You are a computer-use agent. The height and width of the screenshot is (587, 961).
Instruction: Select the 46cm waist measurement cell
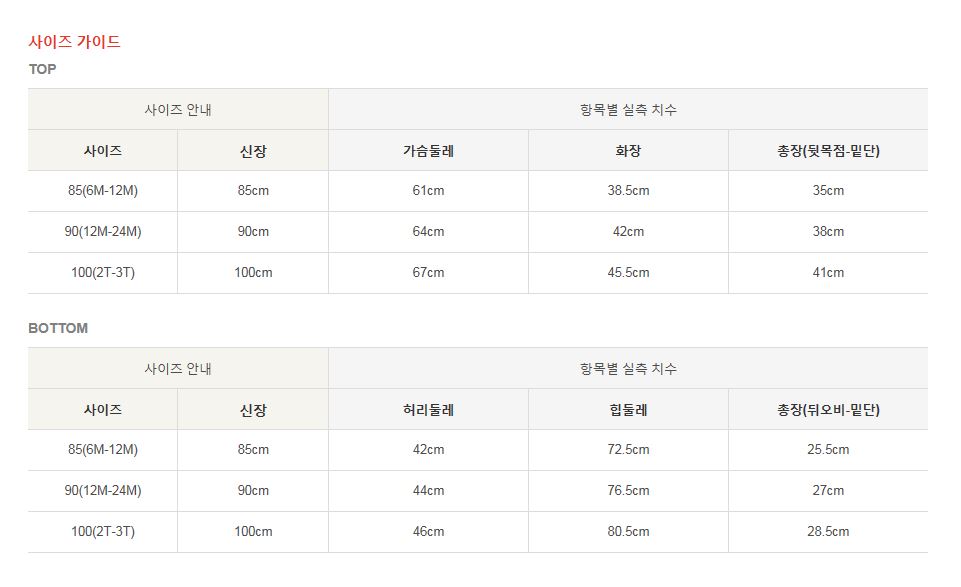coord(428,531)
